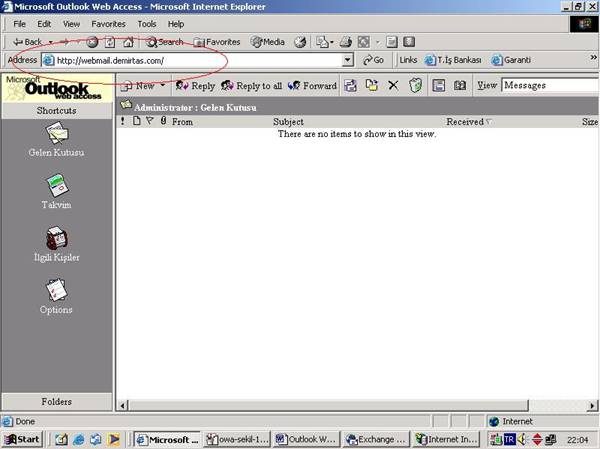Image resolution: width=600 pixels, height=449 pixels.
Task: Sort by the Flag status column
Action: (x=150, y=121)
